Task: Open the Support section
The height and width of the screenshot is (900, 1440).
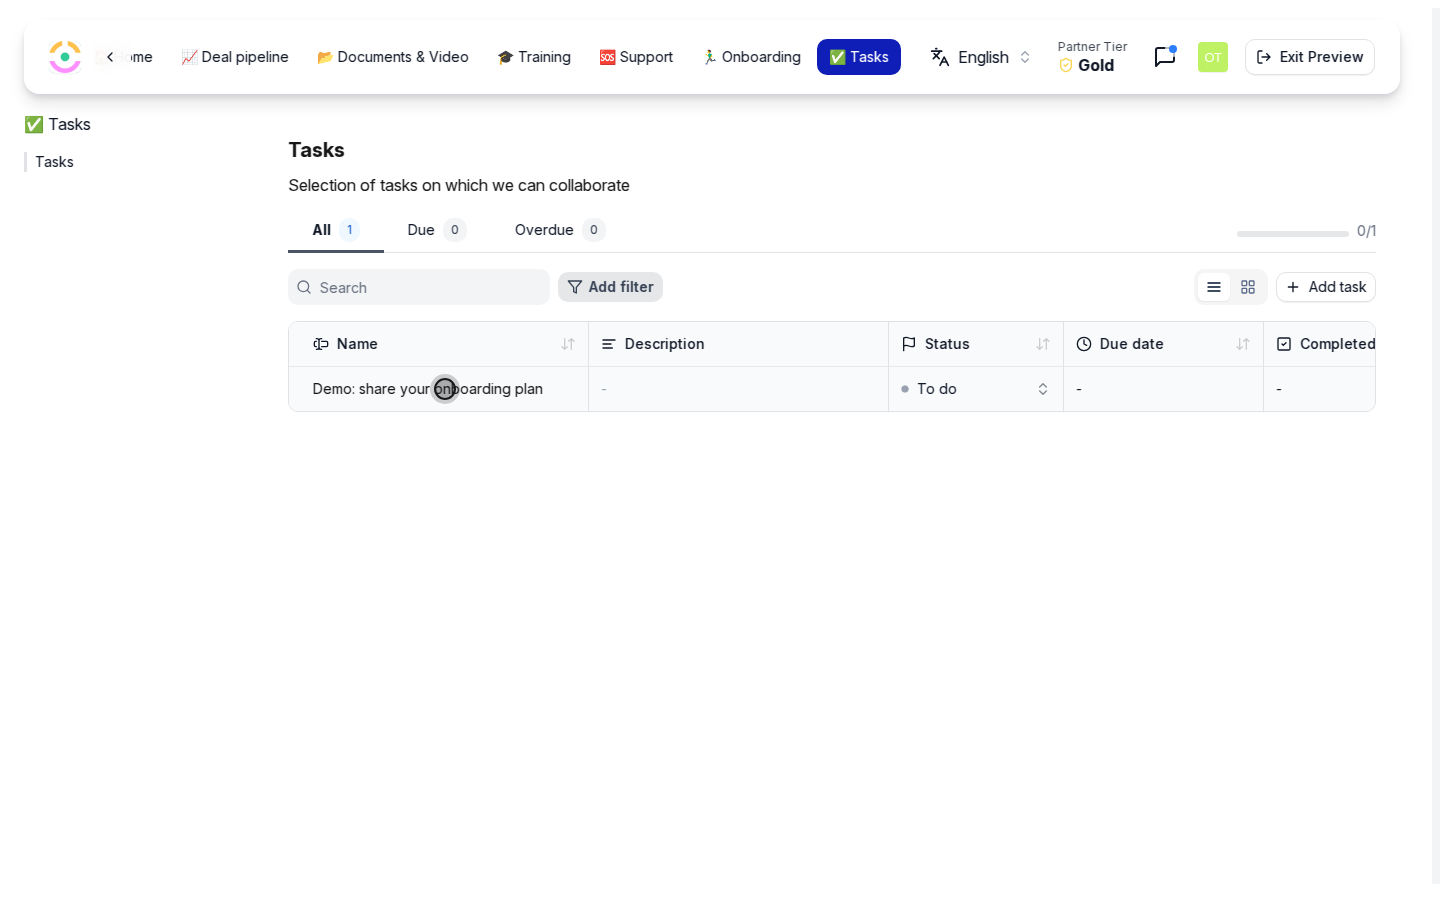Action: [x=636, y=57]
